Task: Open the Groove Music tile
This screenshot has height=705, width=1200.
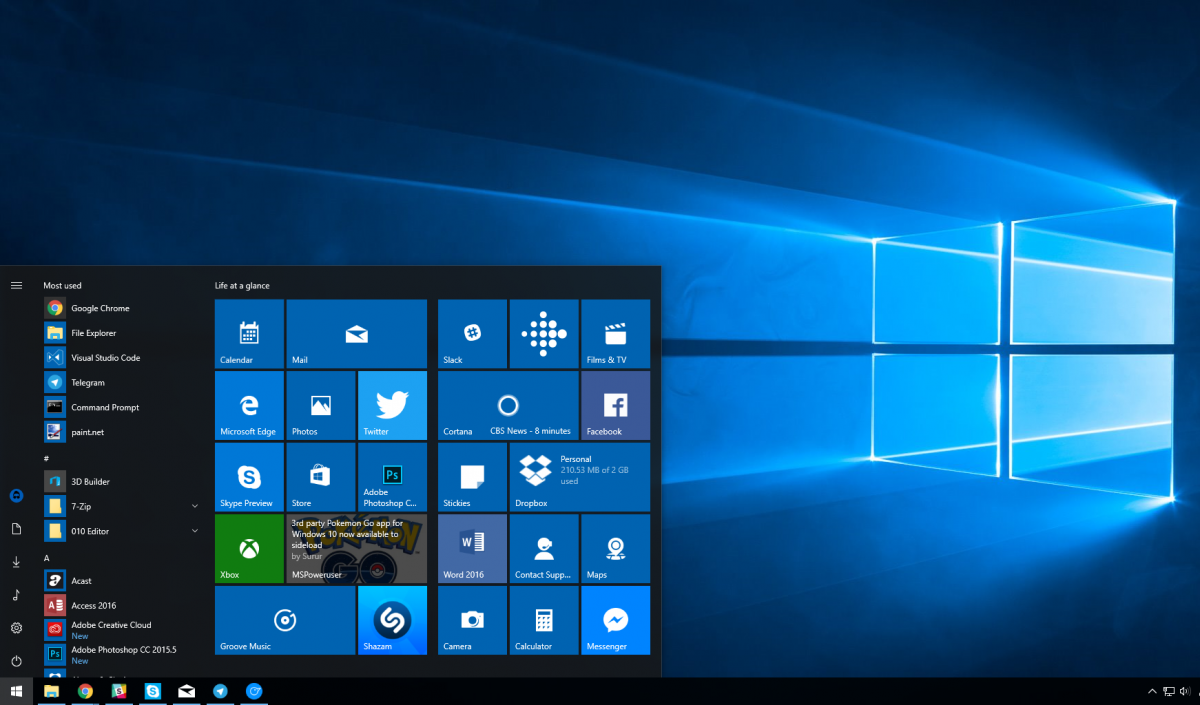Action: (285, 620)
